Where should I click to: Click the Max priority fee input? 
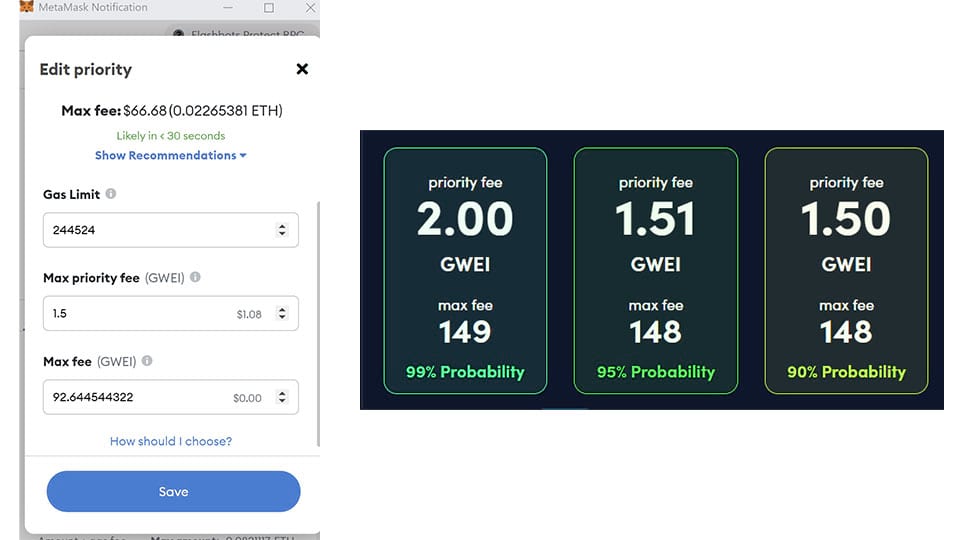coord(171,313)
